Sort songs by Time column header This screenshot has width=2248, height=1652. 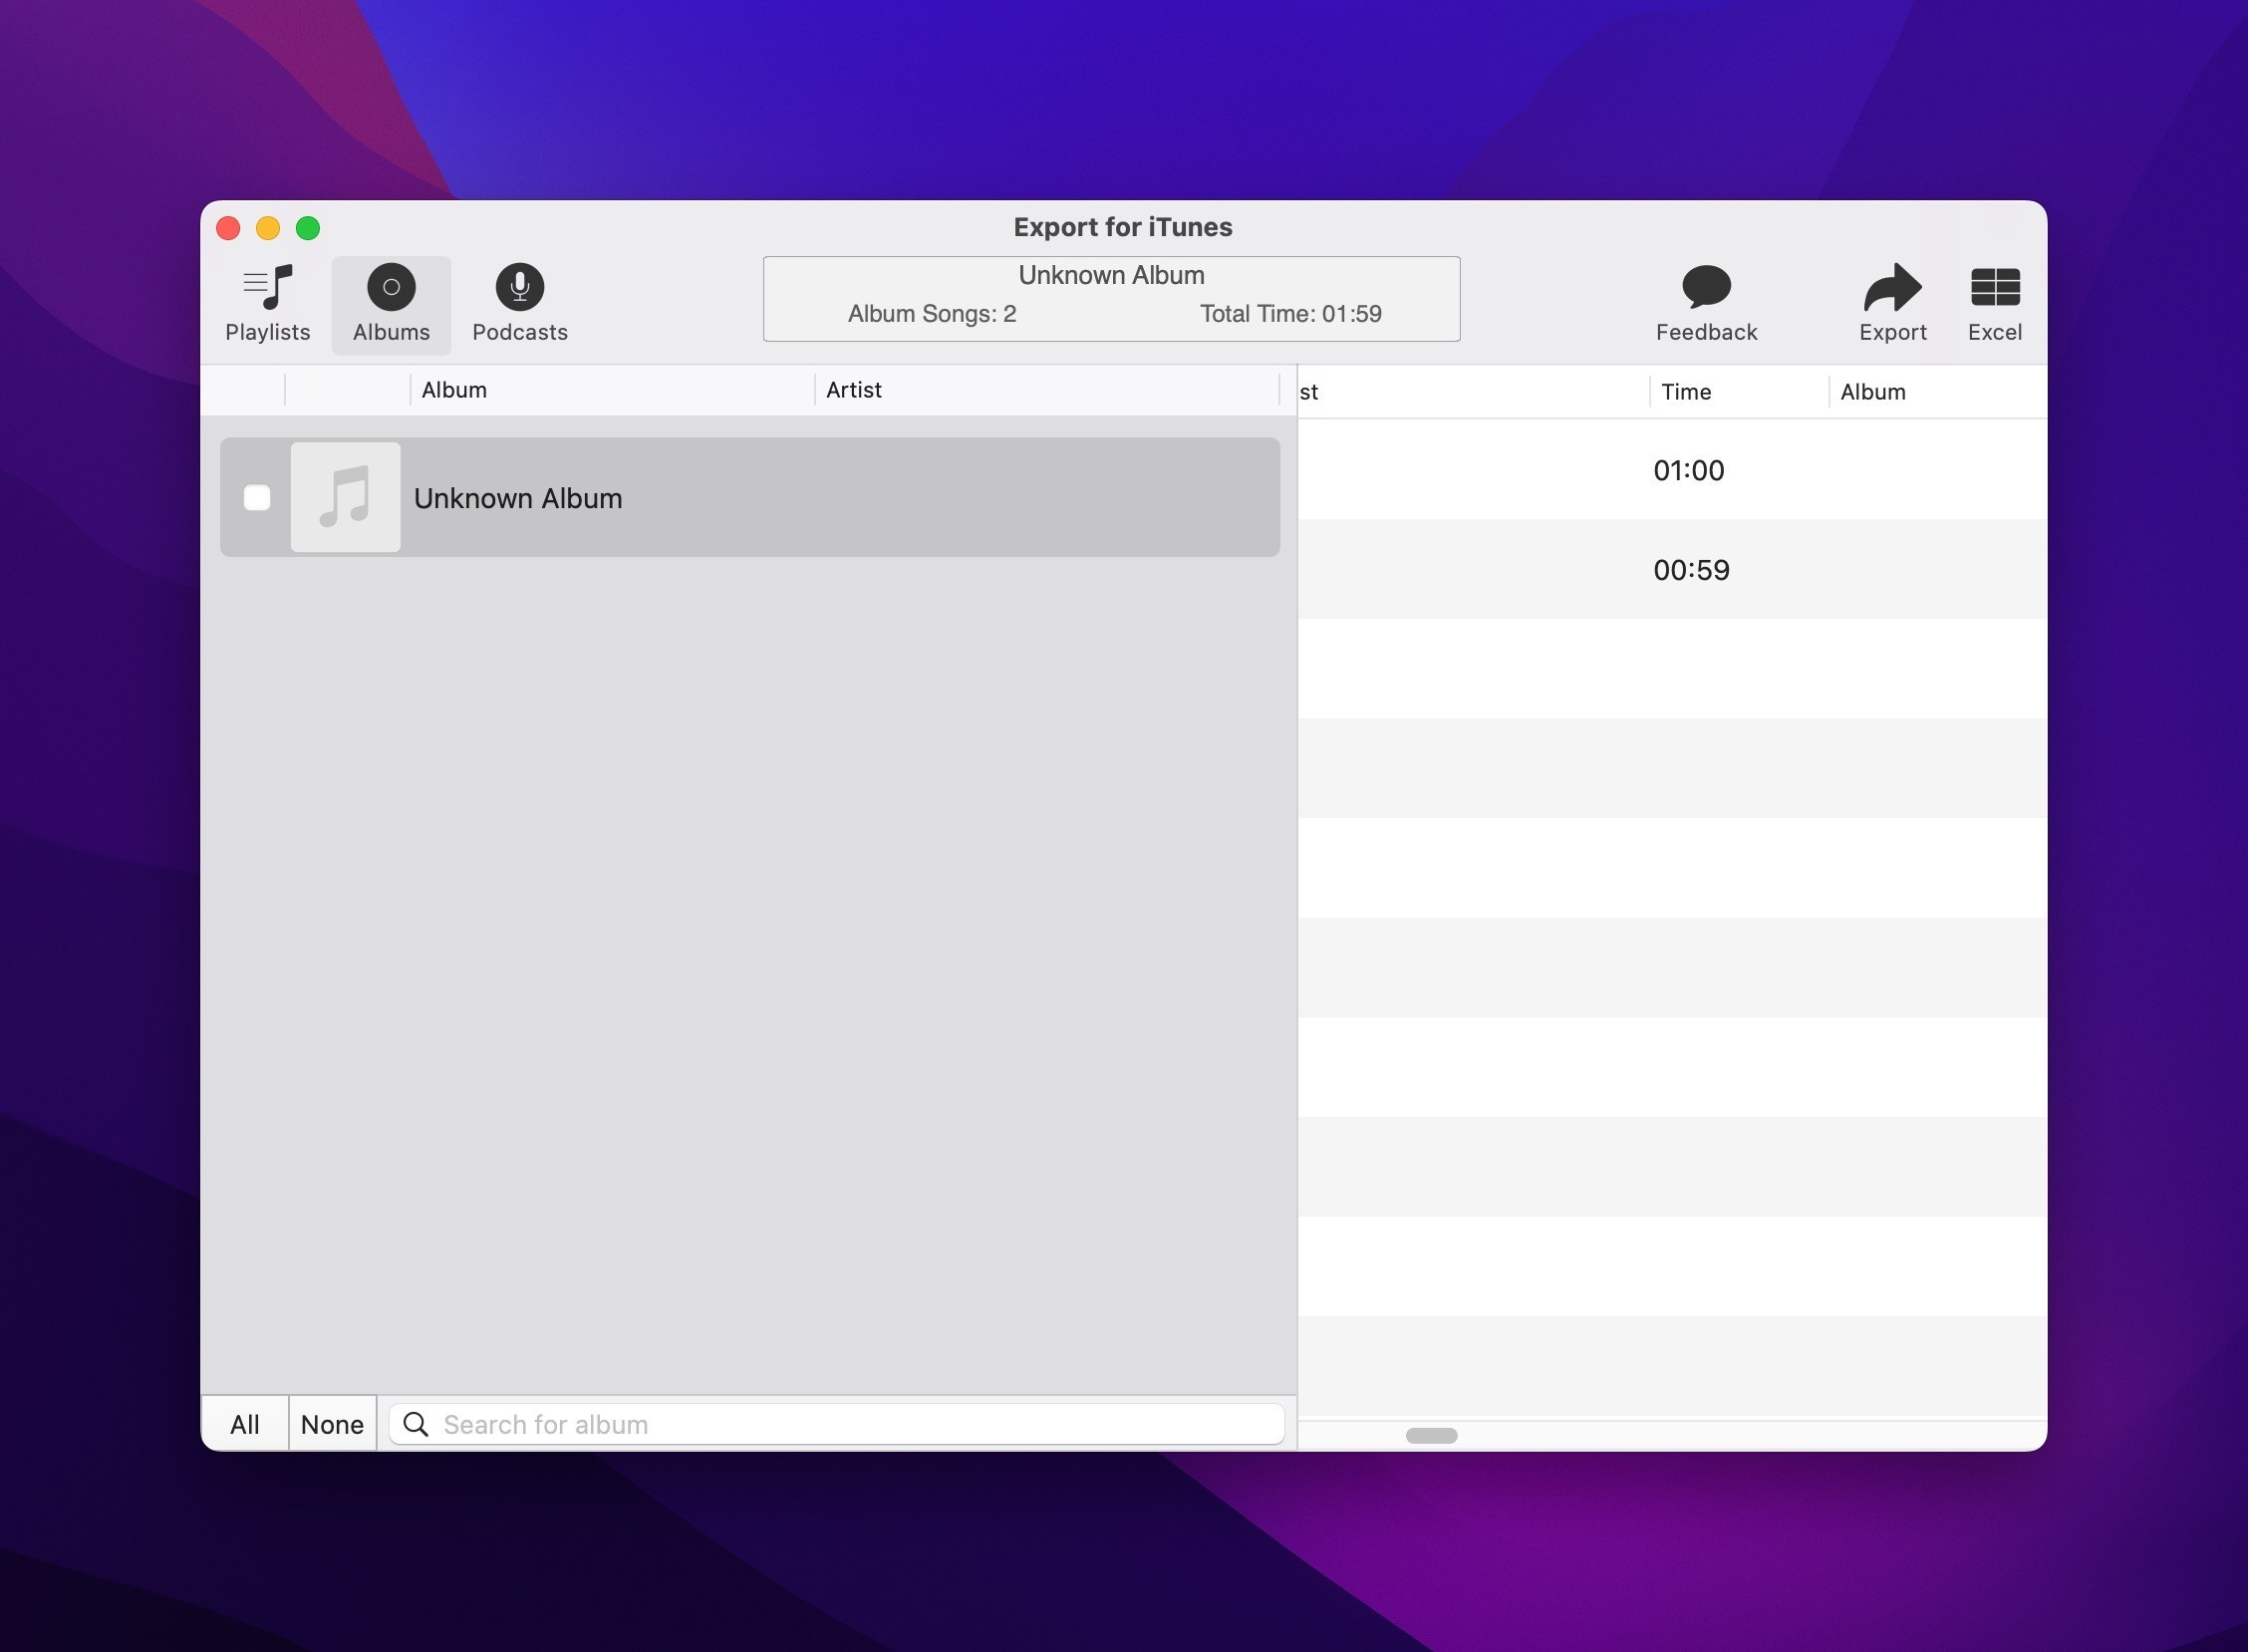[1686, 392]
